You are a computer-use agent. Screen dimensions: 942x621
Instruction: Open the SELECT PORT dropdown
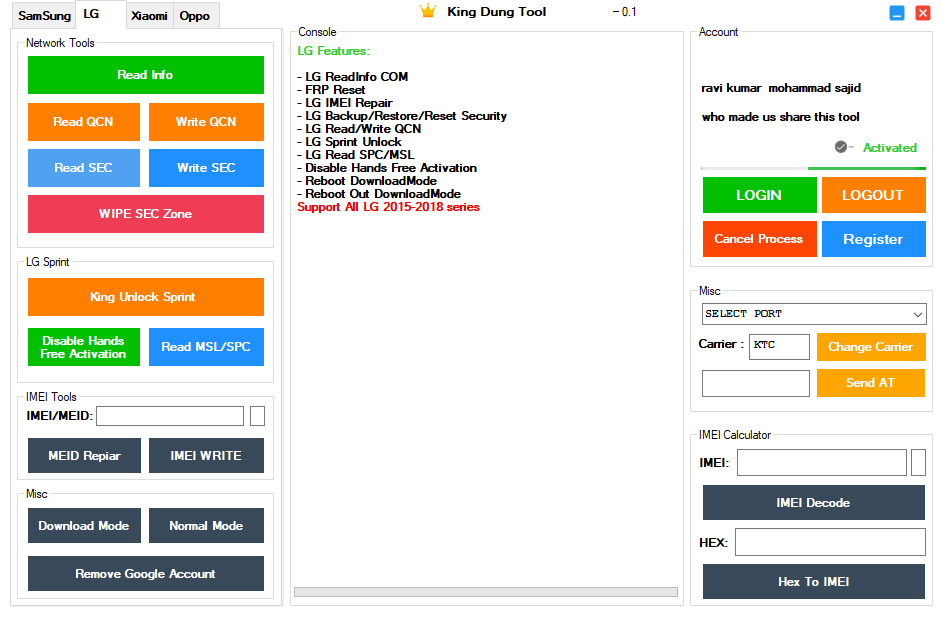pyautogui.click(x=813, y=314)
